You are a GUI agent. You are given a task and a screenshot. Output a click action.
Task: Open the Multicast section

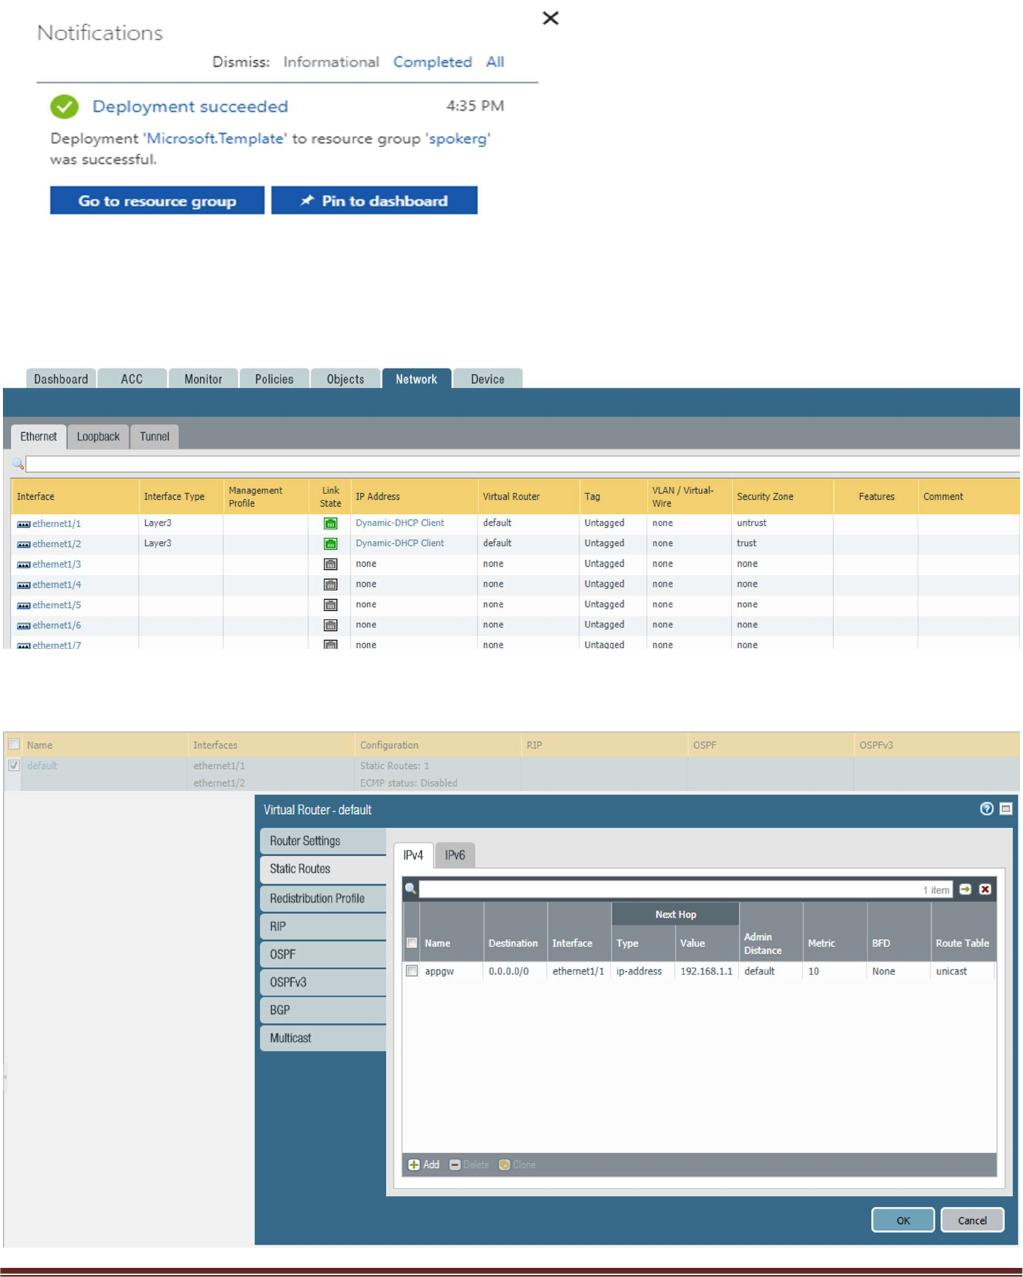(322, 1038)
